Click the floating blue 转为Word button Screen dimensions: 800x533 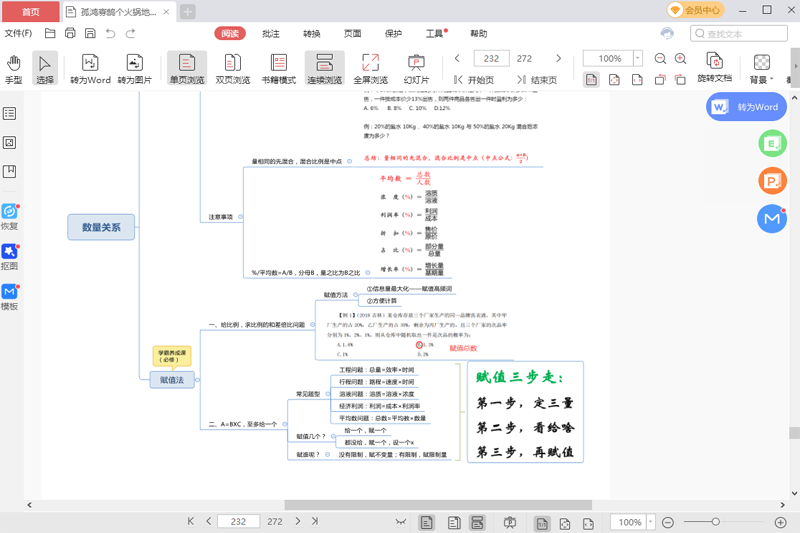746,107
